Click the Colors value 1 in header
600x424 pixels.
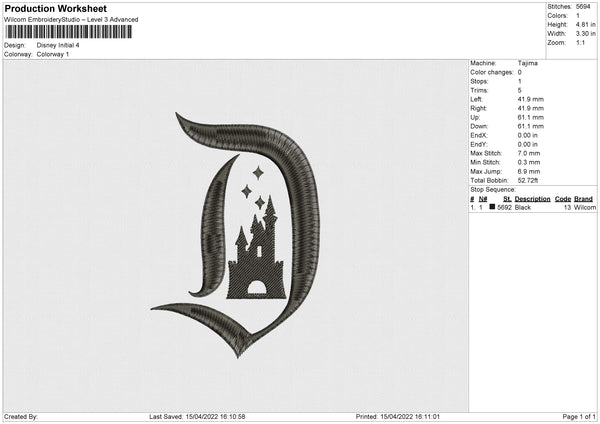578,16
